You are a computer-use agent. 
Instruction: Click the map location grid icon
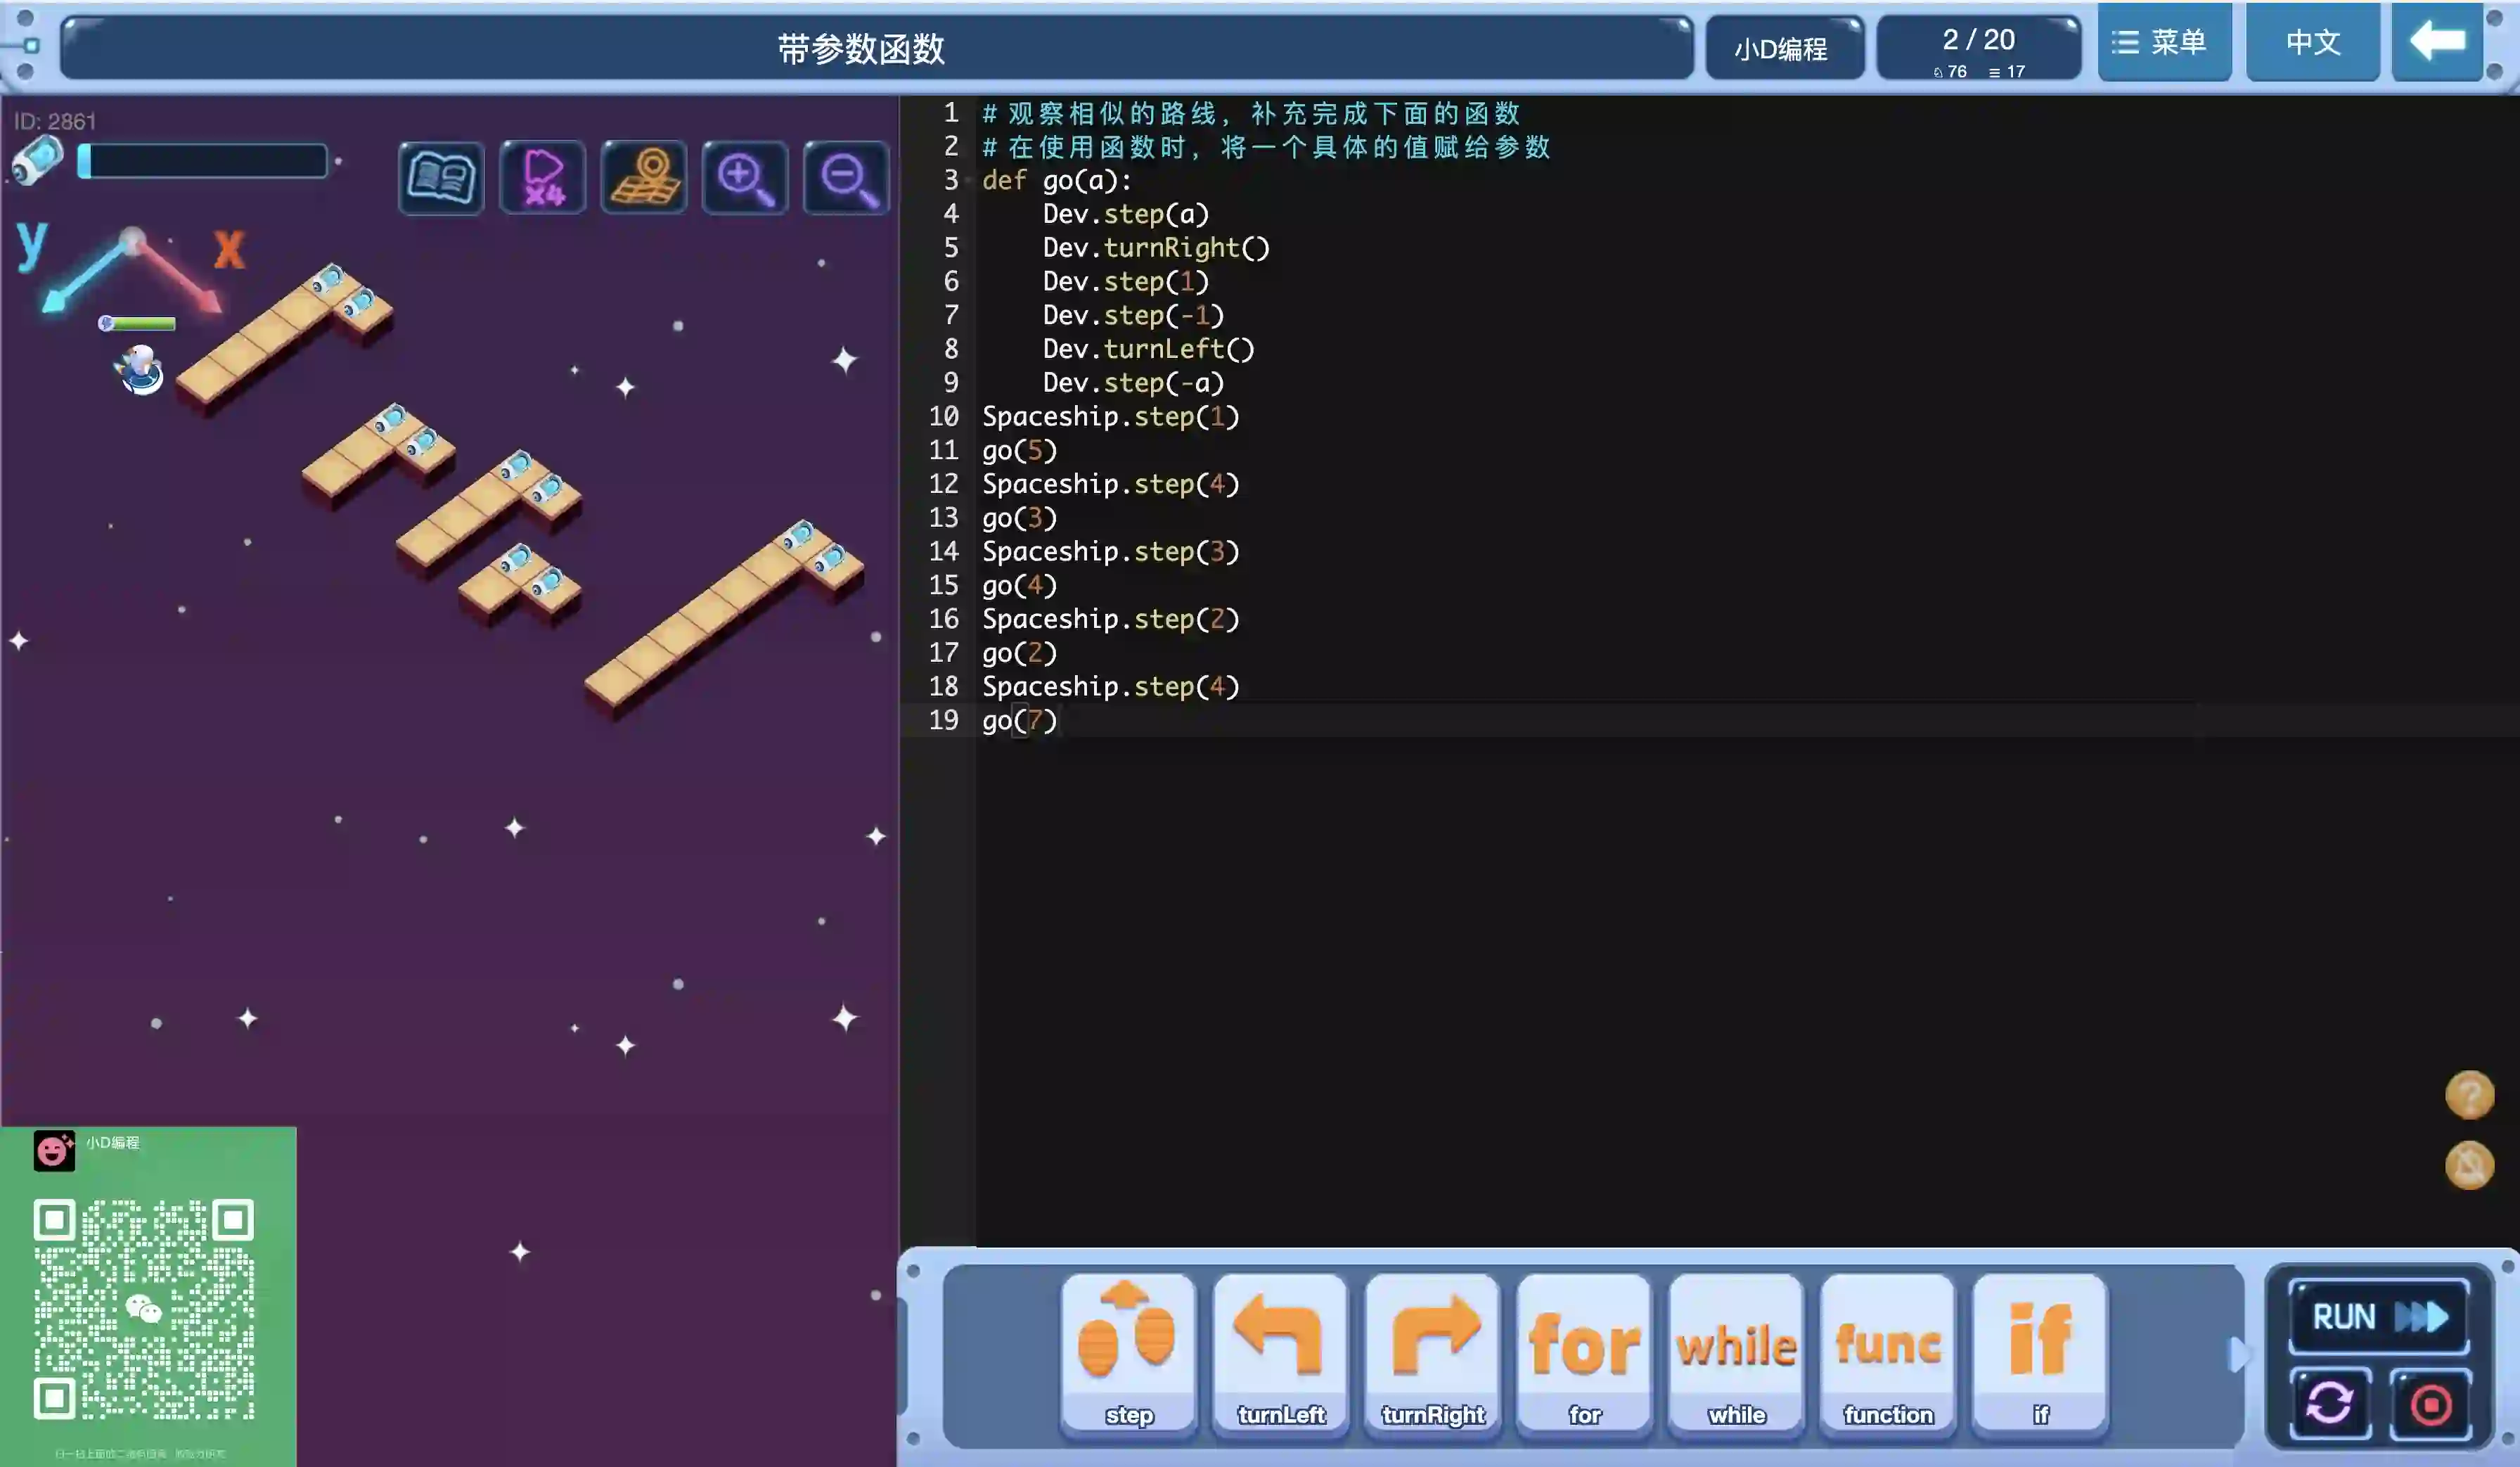tap(644, 178)
